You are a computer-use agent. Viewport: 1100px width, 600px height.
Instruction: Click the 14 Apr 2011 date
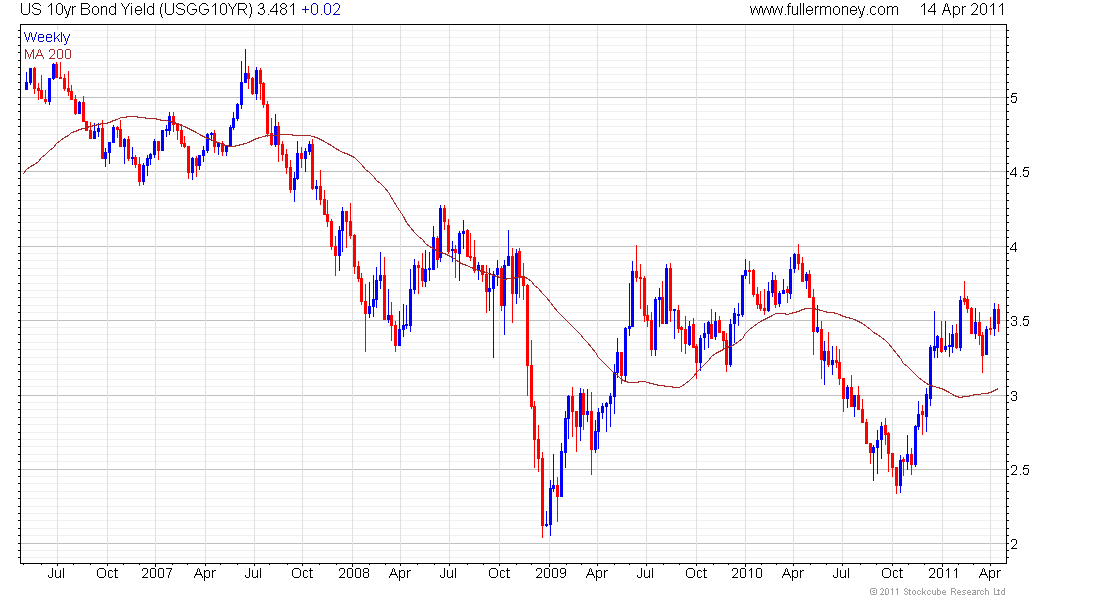(x=962, y=10)
